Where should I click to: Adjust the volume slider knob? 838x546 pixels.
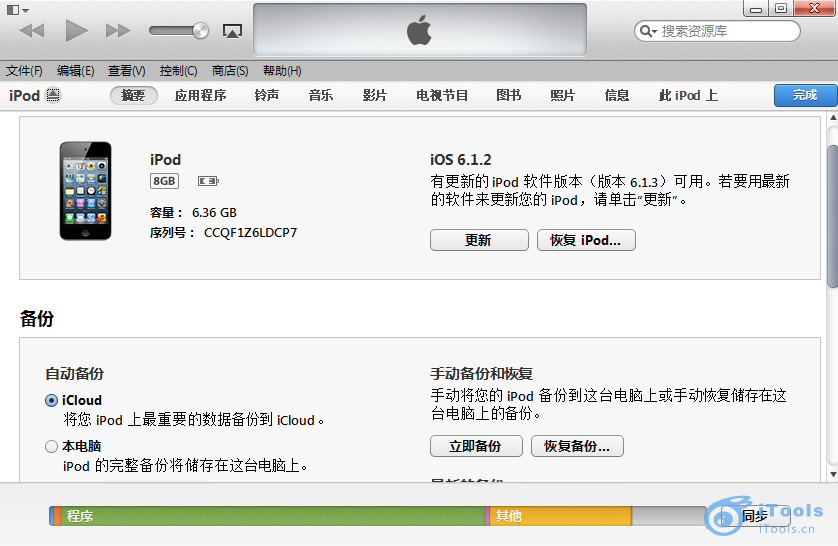[x=200, y=30]
